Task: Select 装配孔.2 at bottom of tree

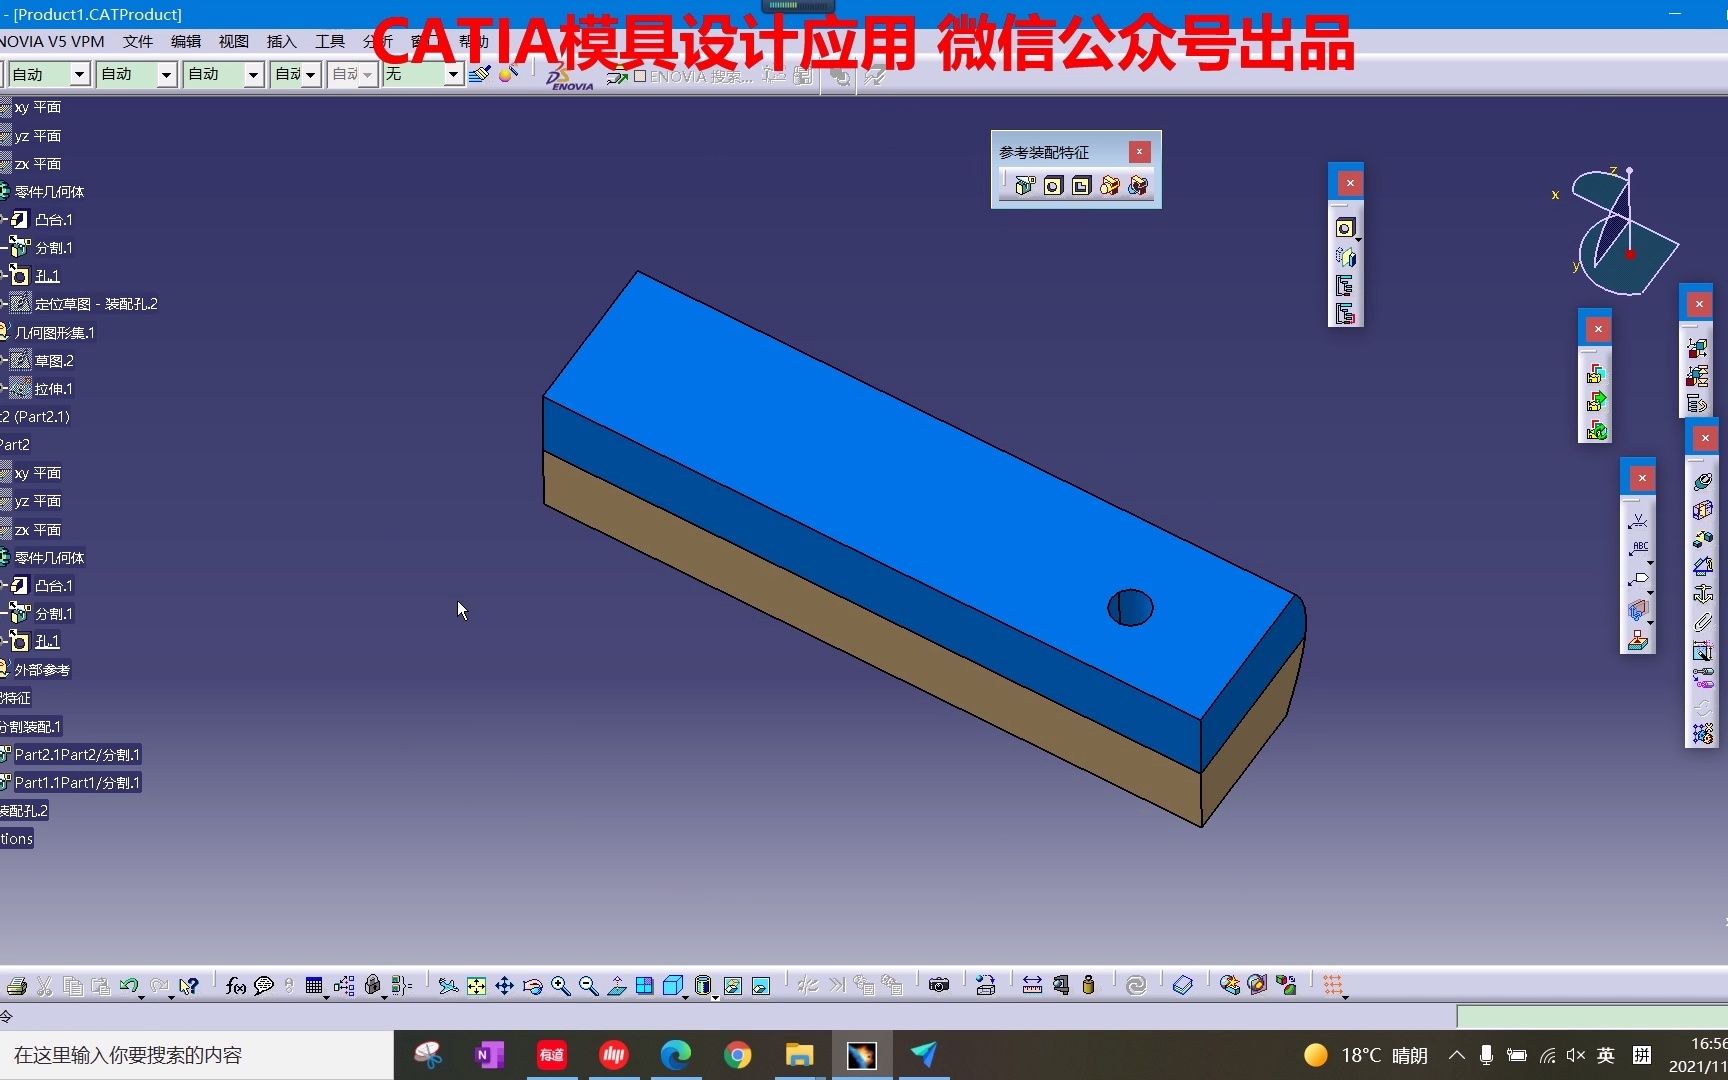Action: pyautogui.click(x=24, y=811)
